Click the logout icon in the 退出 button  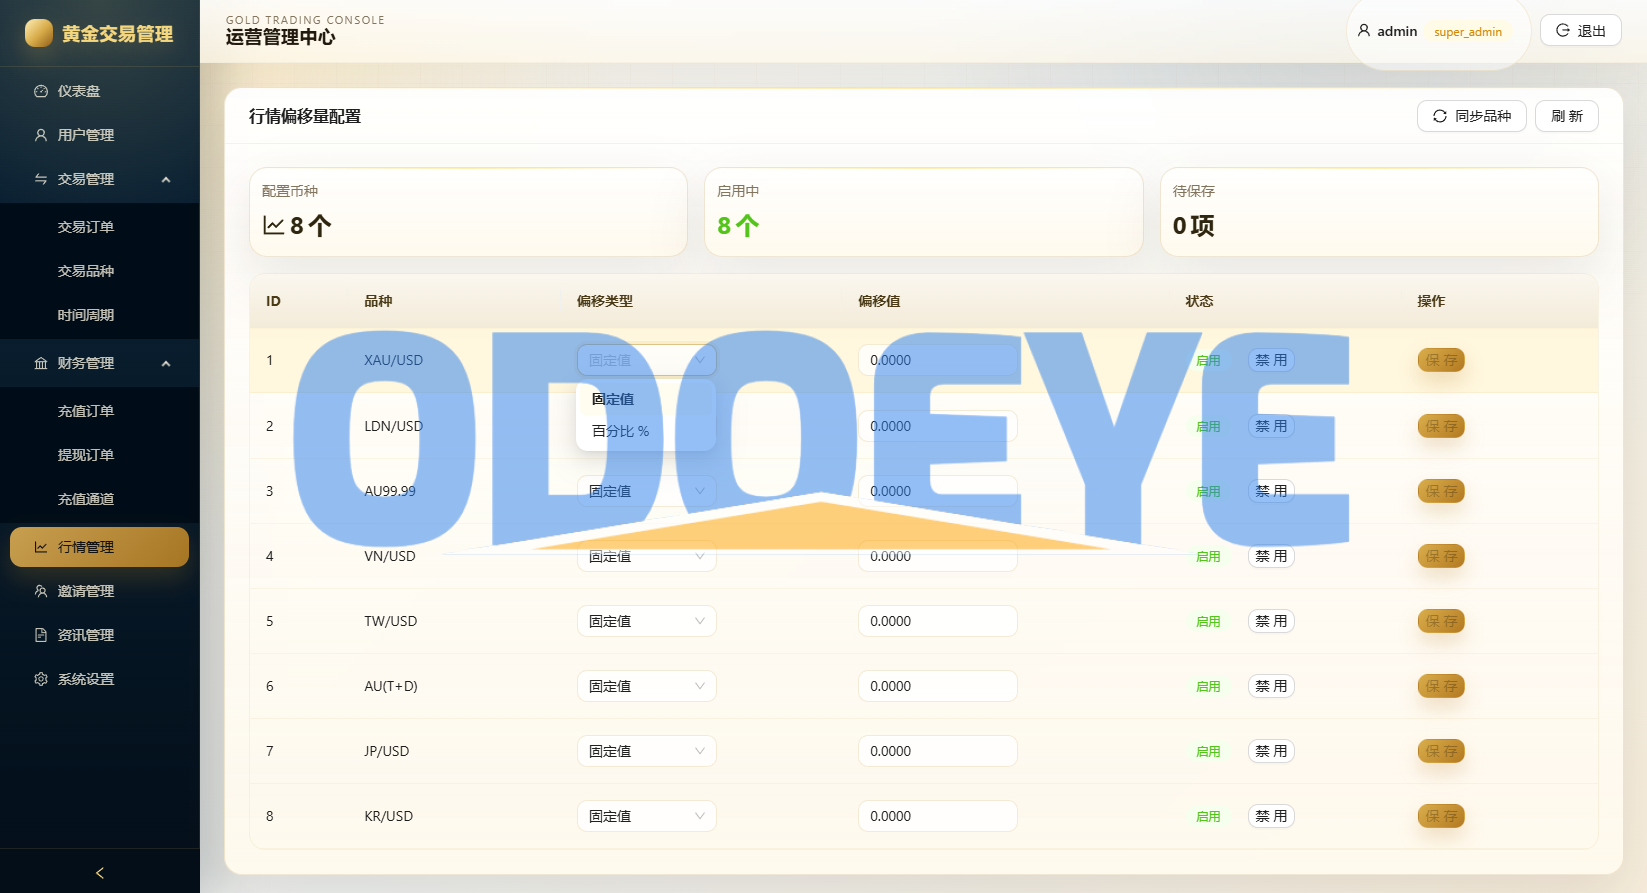coord(1563,30)
